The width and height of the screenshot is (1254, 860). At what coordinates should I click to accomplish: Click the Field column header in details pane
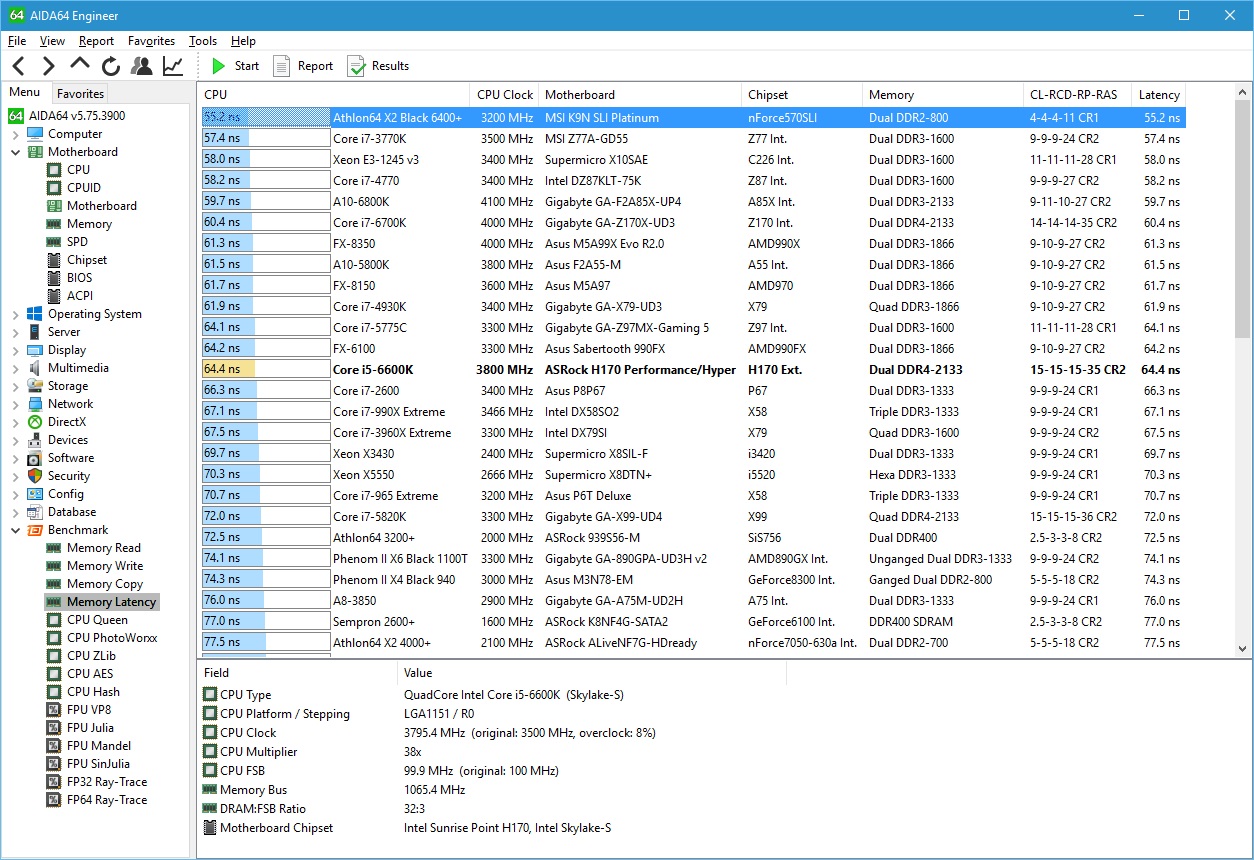(x=297, y=673)
